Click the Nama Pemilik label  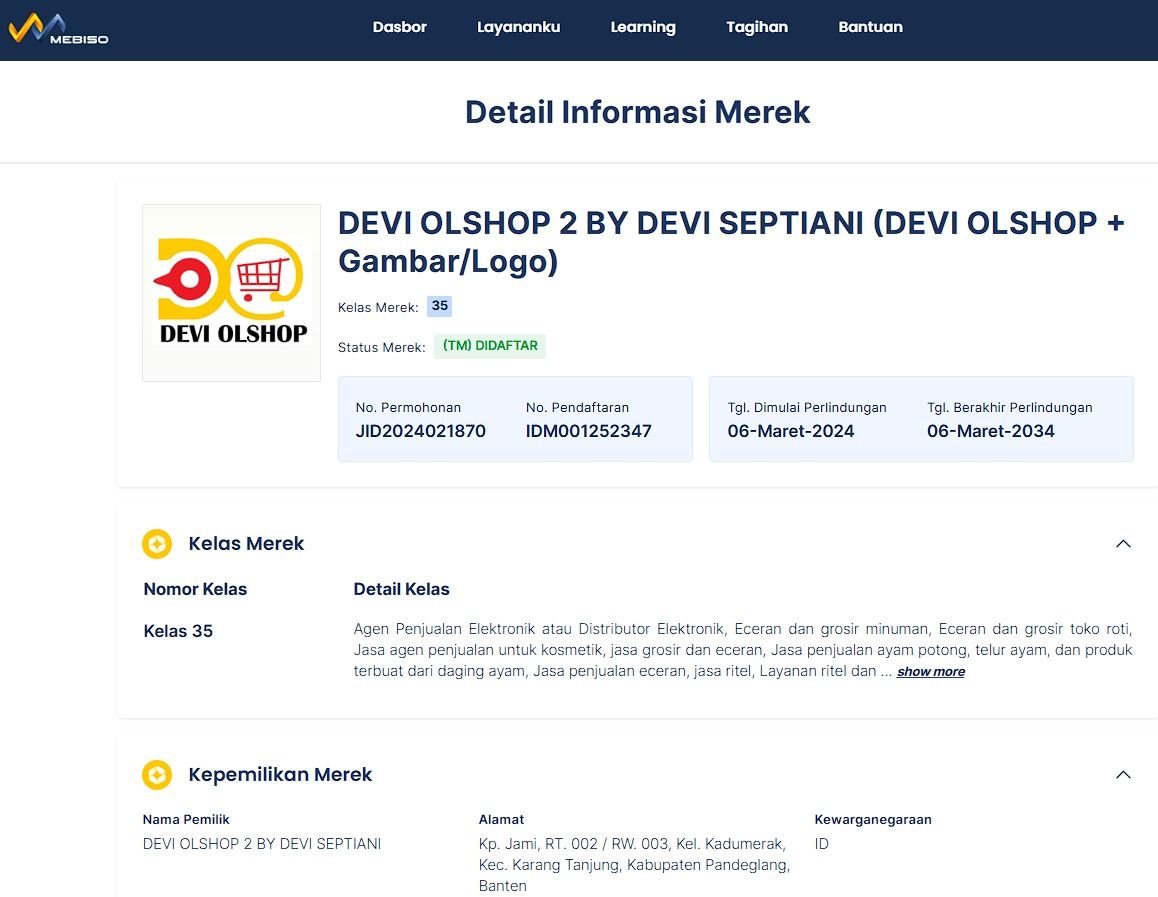click(x=186, y=819)
